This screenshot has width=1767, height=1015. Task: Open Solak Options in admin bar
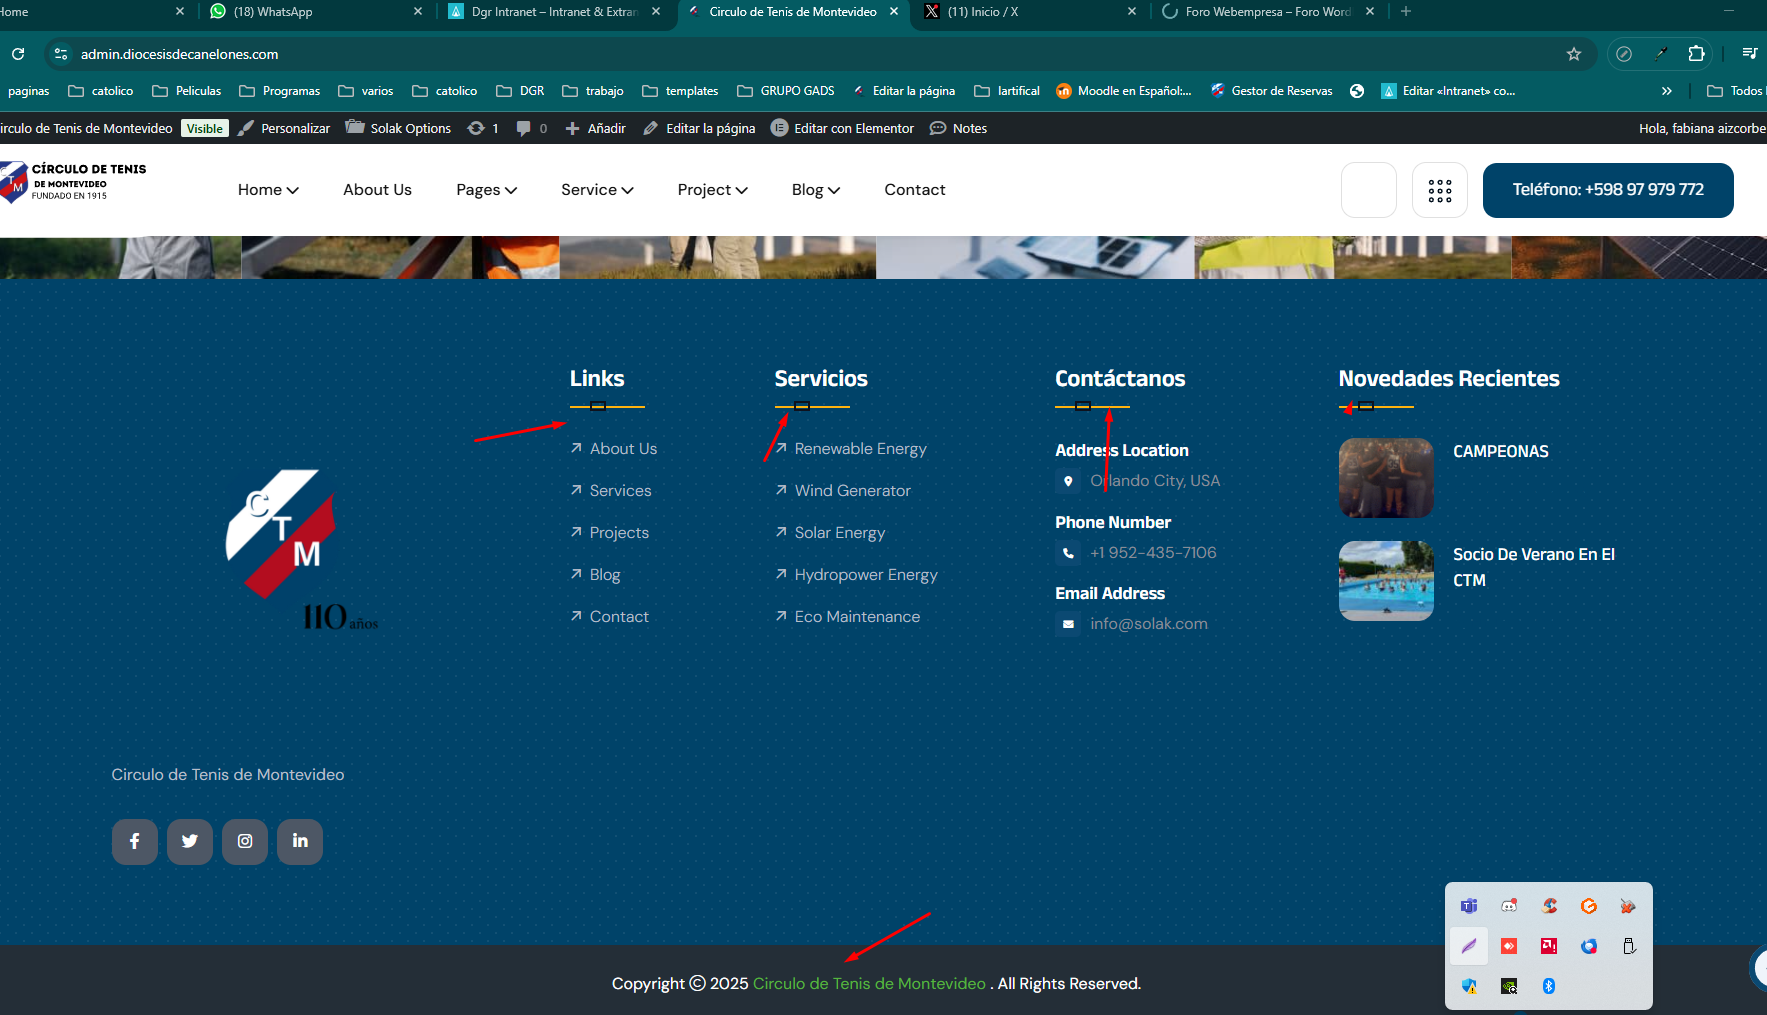click(x=398, y=128)
